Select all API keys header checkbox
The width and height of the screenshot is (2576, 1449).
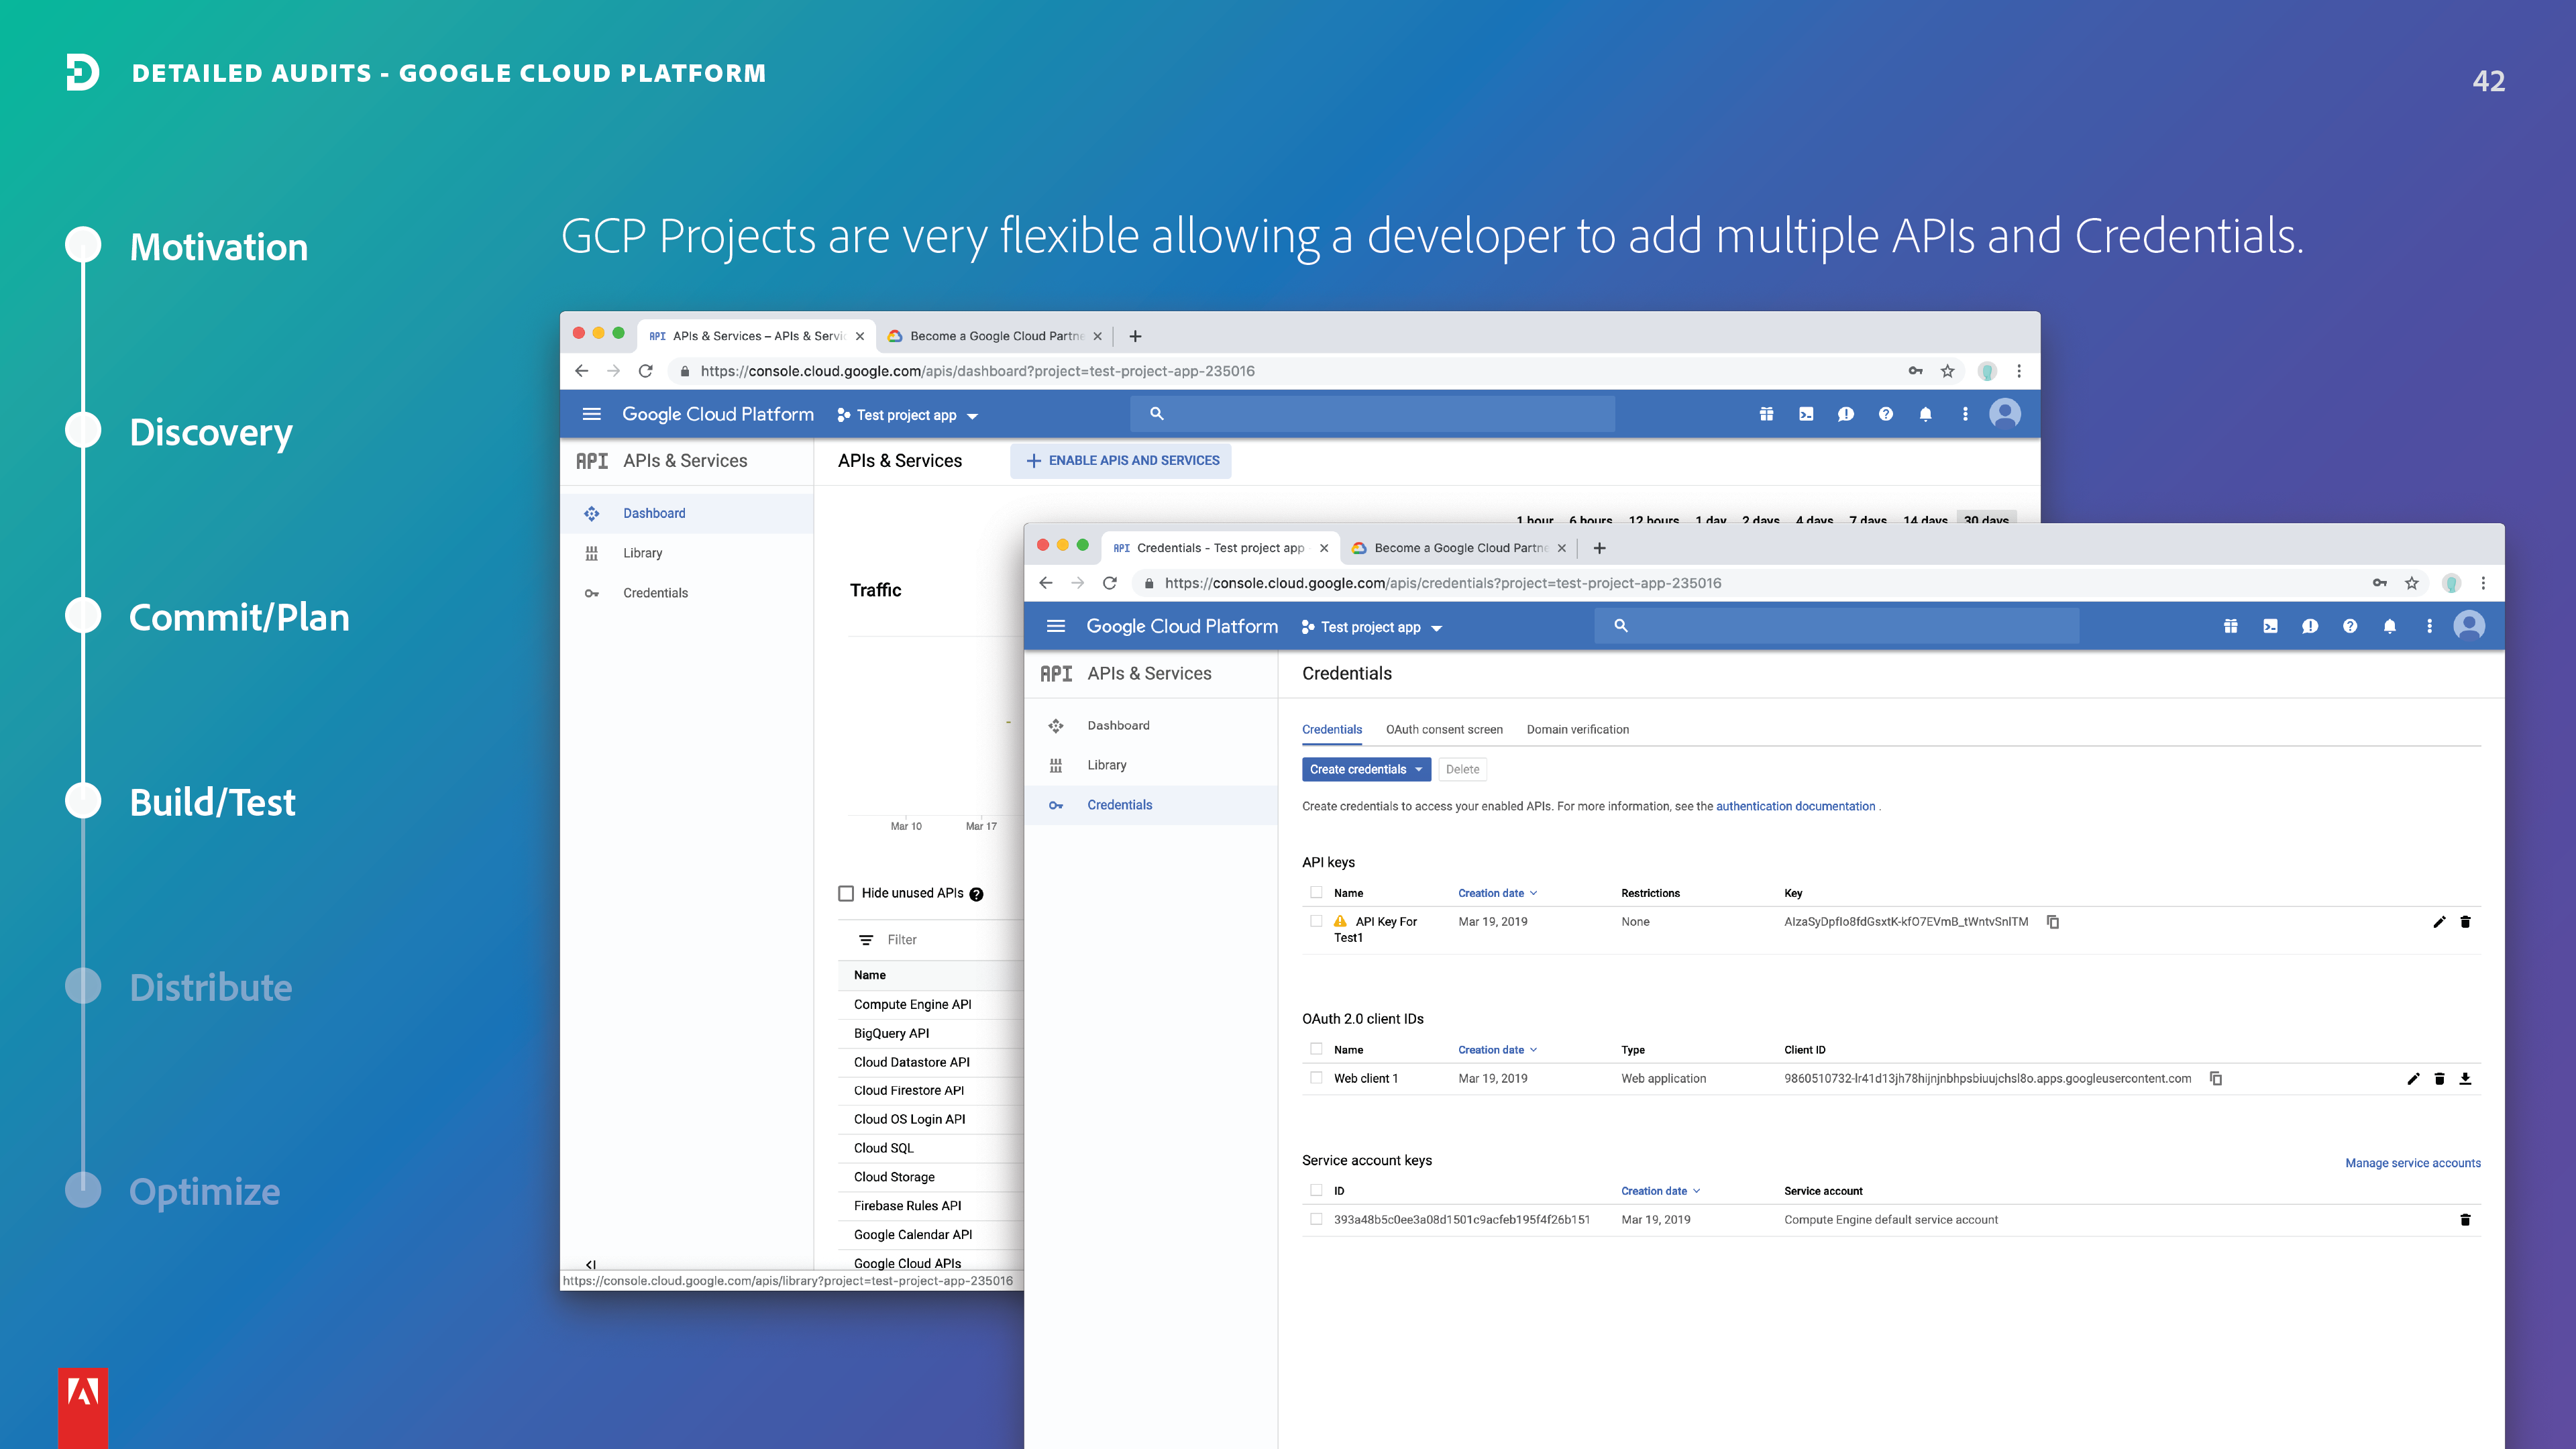(x=1316, y=892)
